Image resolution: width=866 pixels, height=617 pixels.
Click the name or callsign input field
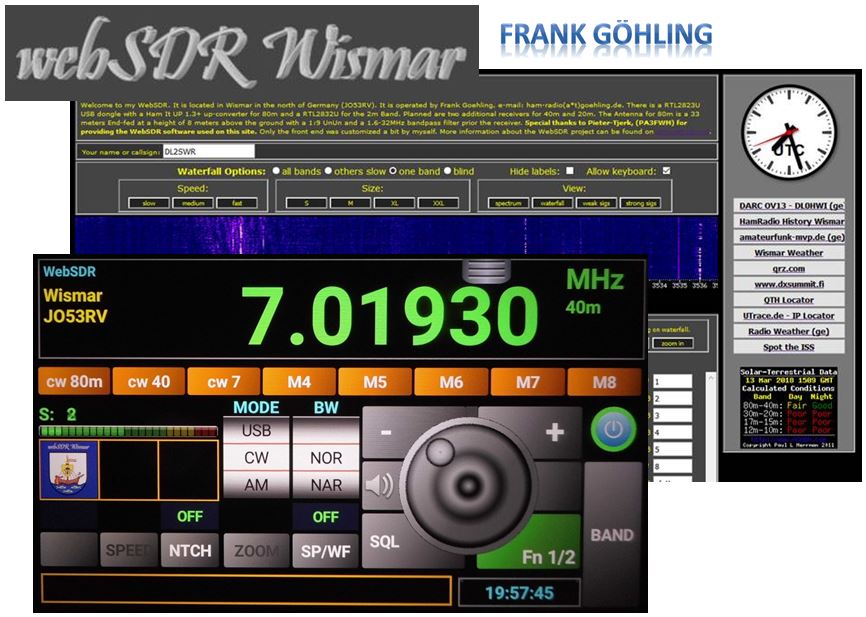[209, 151]
